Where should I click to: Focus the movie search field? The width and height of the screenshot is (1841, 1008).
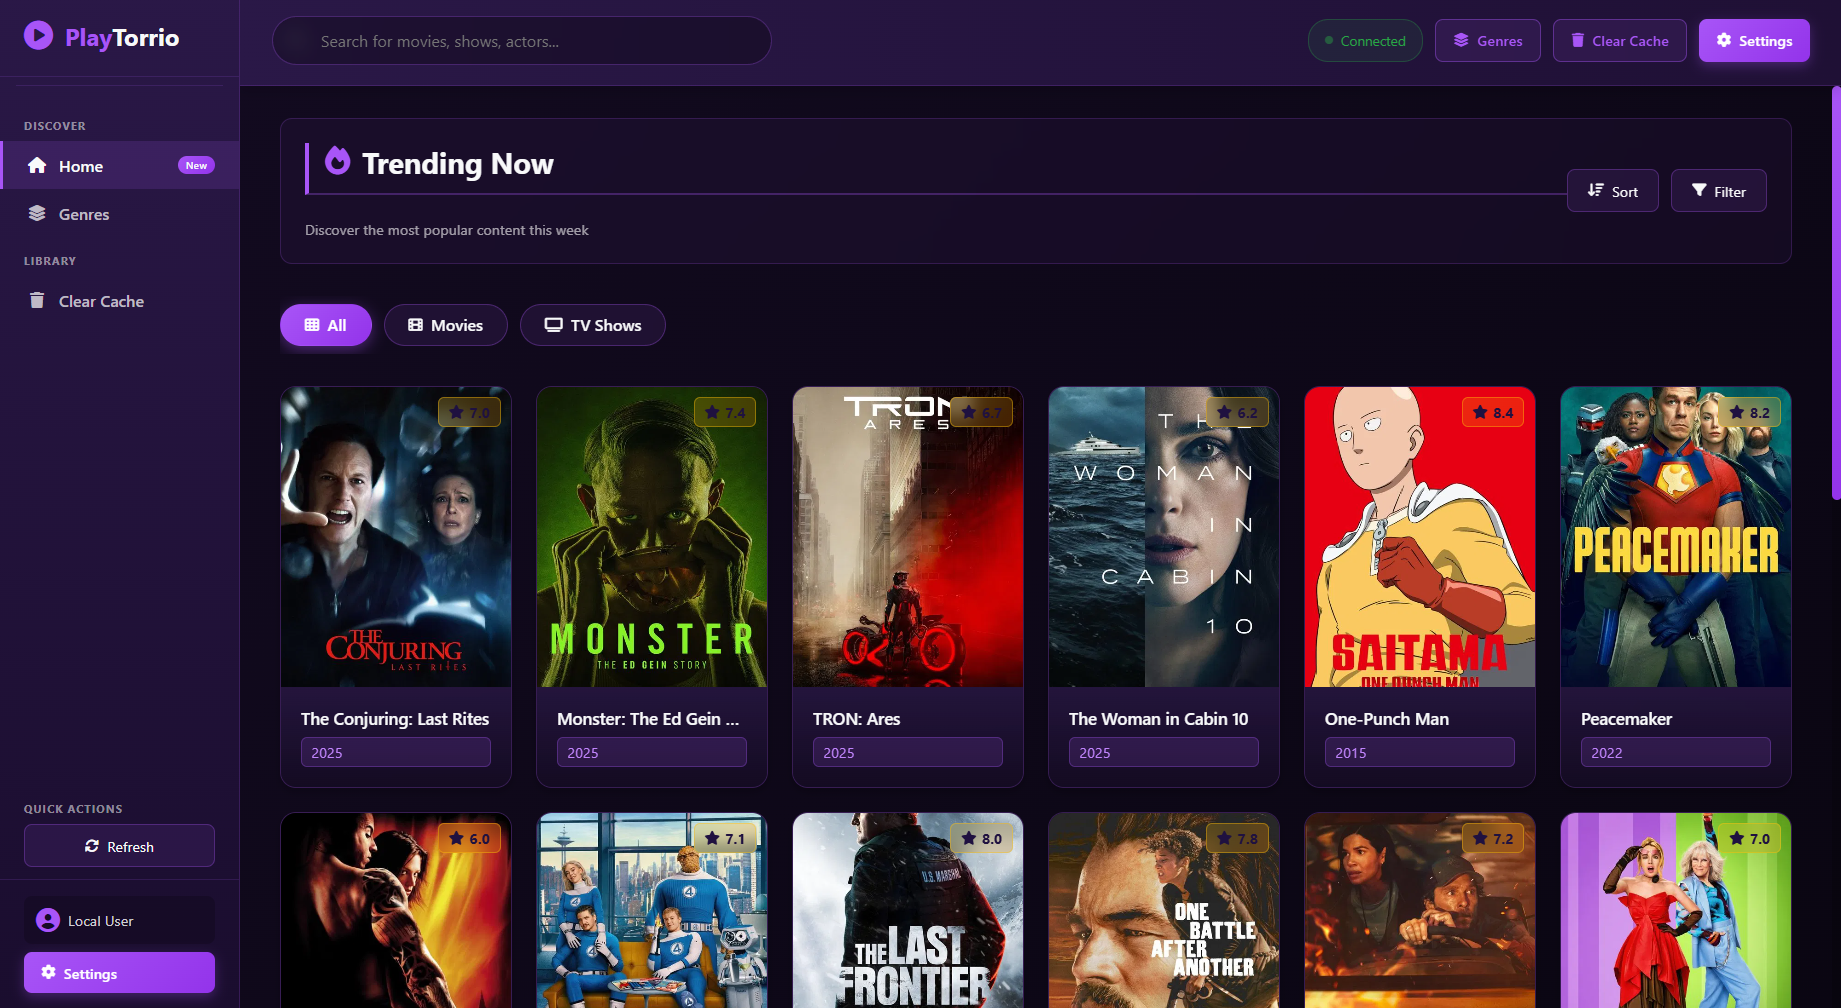521,41
